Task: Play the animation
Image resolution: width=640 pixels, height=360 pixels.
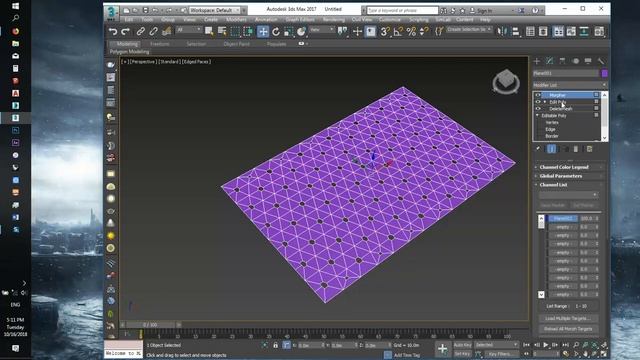Action: click(546, 345)
